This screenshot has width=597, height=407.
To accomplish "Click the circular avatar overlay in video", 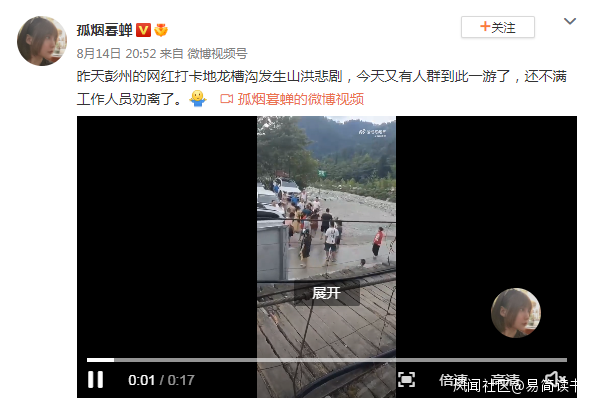I will 516,313.
